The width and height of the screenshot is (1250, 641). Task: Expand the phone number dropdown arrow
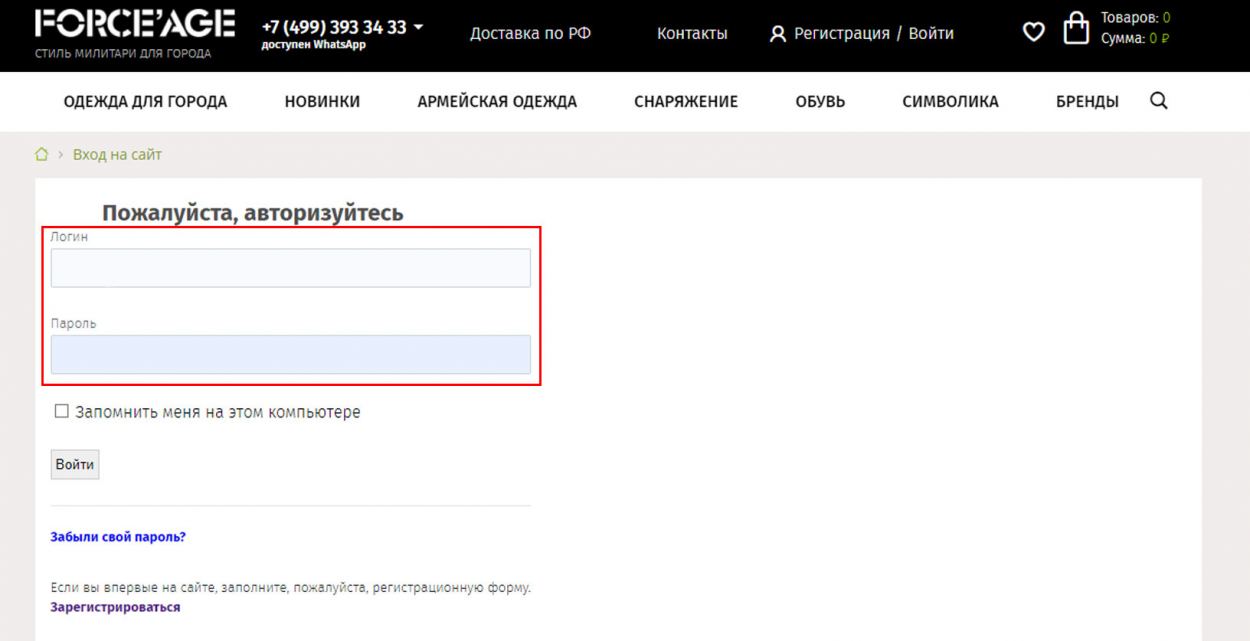tap(418, 27)
